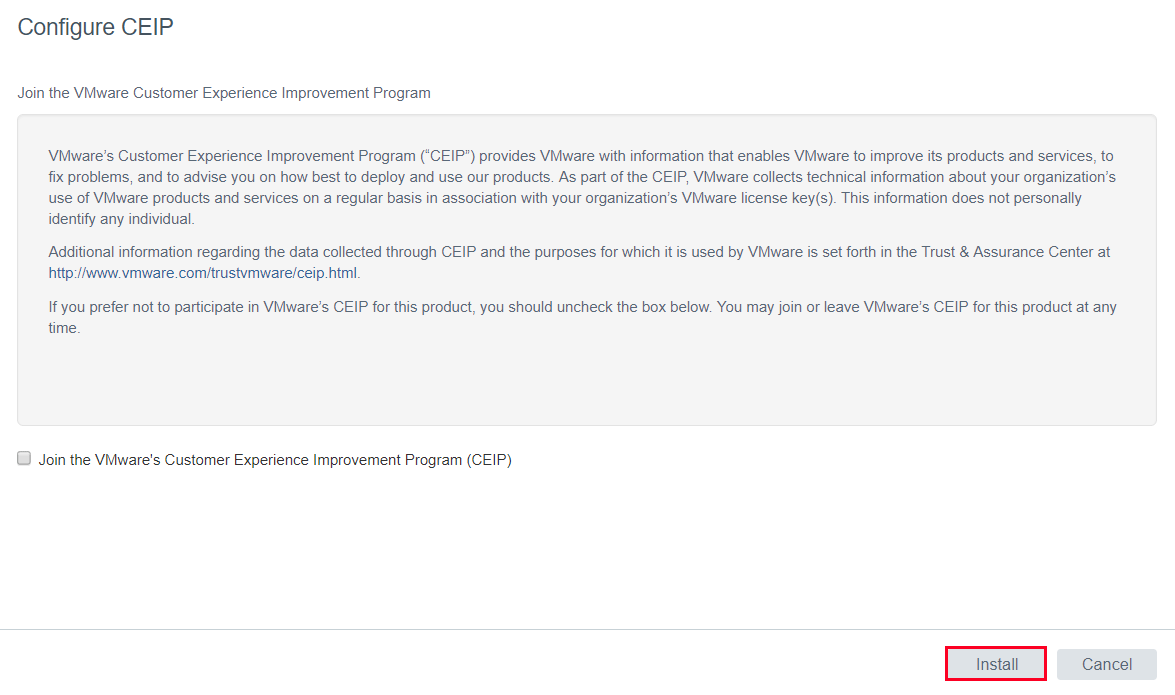Click the checkbox label ending in "Program (CEIP)"
The height and width of the screenshot is (695, 1175).
(x=275, y=460)
